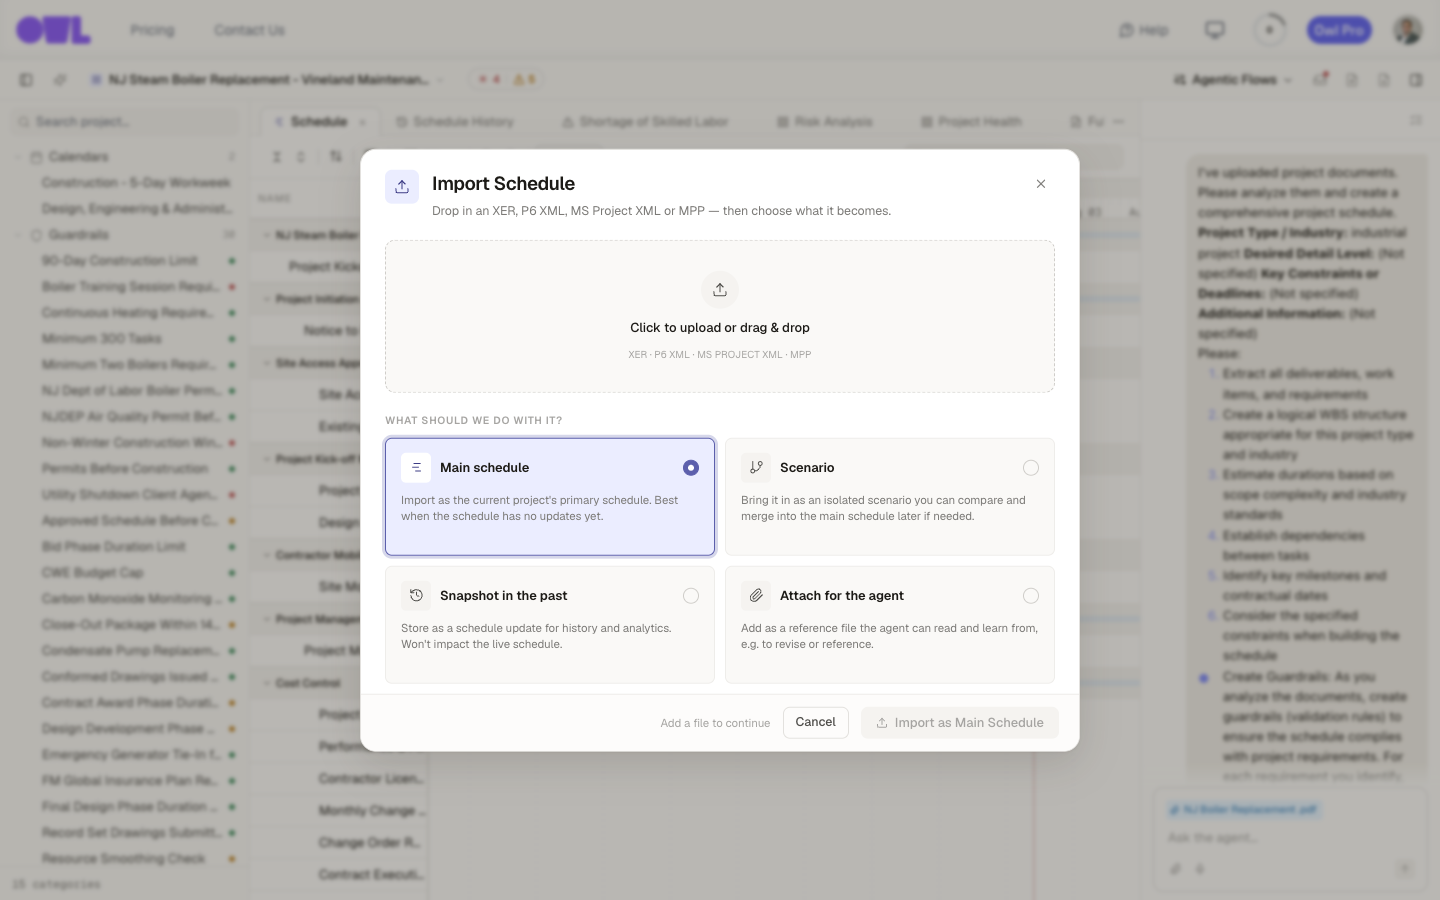1440x900 pixels.
Task: Toggle the left sidebar panel icon
Action: (x=27, y=80)
